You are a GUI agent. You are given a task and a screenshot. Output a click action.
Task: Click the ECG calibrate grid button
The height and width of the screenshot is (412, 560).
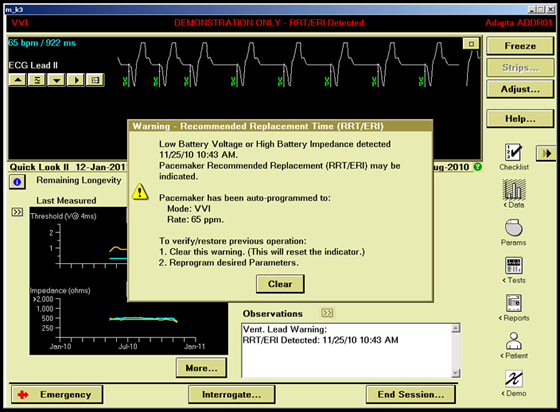coord(95,80)
